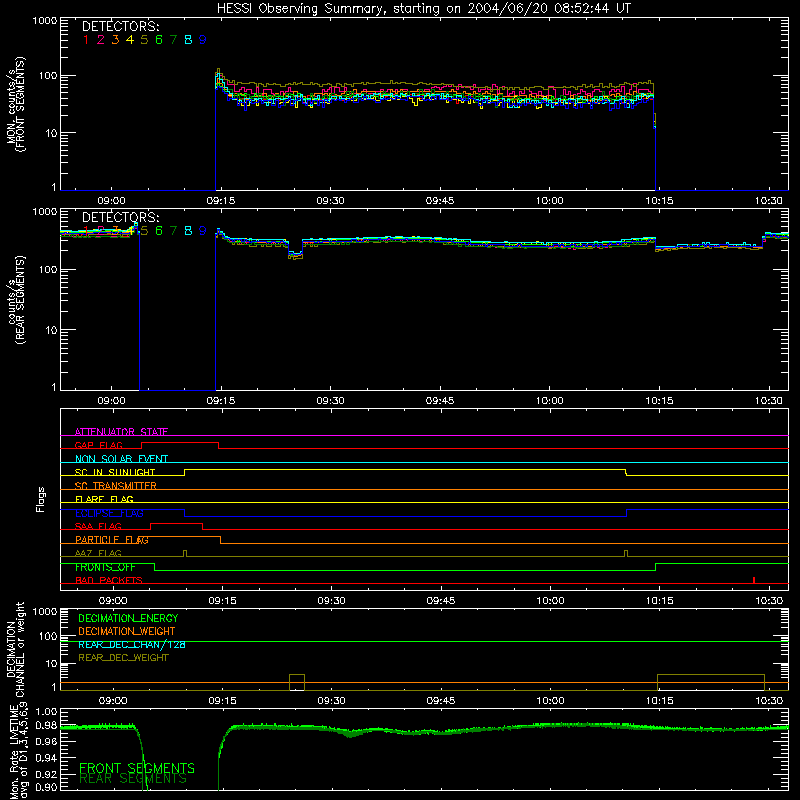Viewport: 800px width, 800px height.
Task: Click the SC_IN_SUNLIGHT flag label
Action: click(115, 472)
